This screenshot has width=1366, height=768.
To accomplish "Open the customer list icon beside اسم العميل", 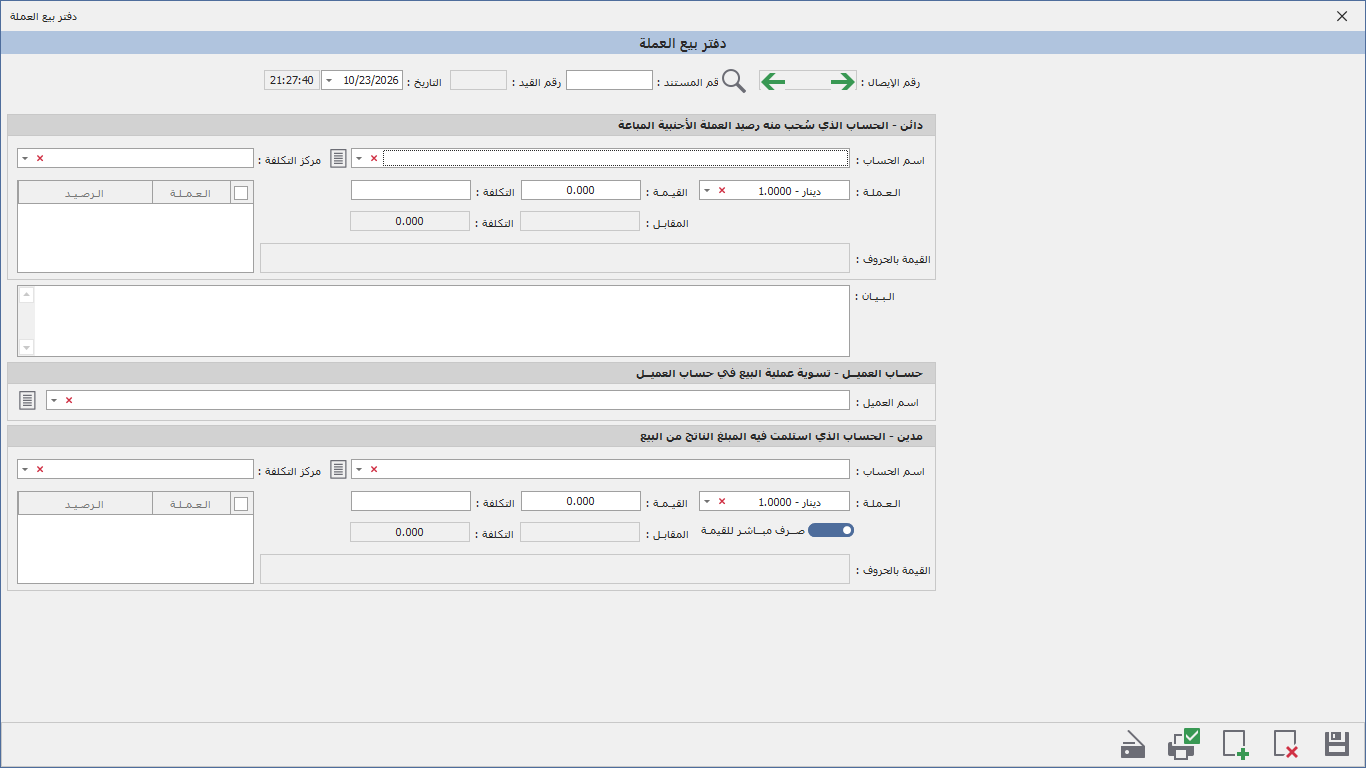I will pos(27,400).
